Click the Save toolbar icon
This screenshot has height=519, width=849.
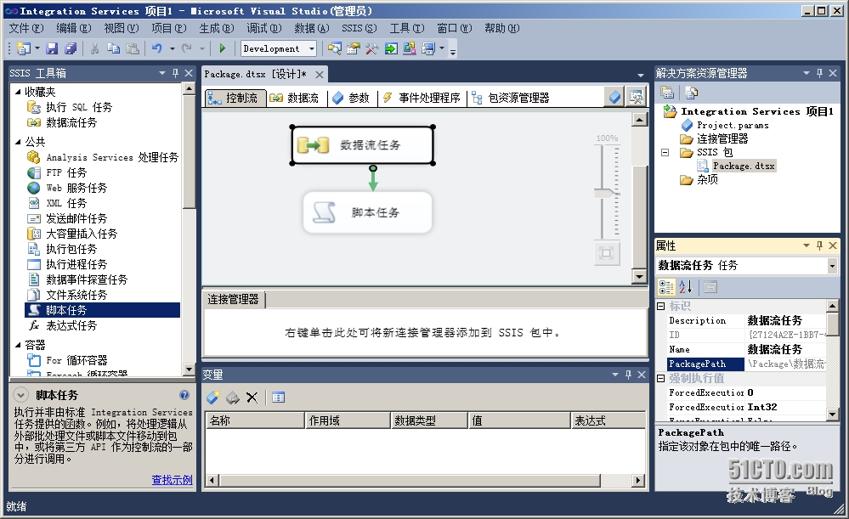[52, 49]
